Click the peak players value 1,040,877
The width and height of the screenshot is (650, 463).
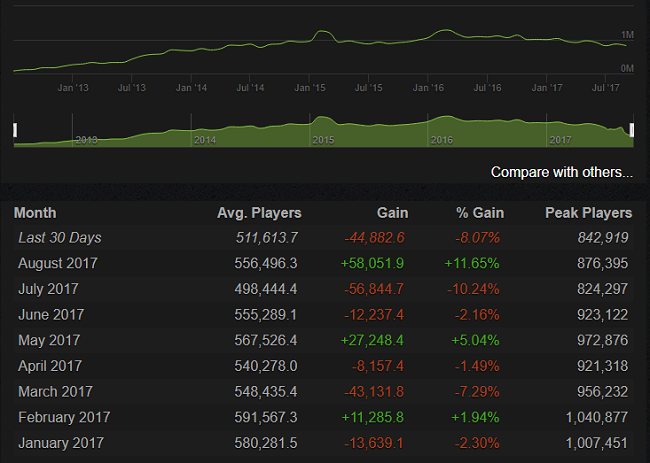pos(597,417)
